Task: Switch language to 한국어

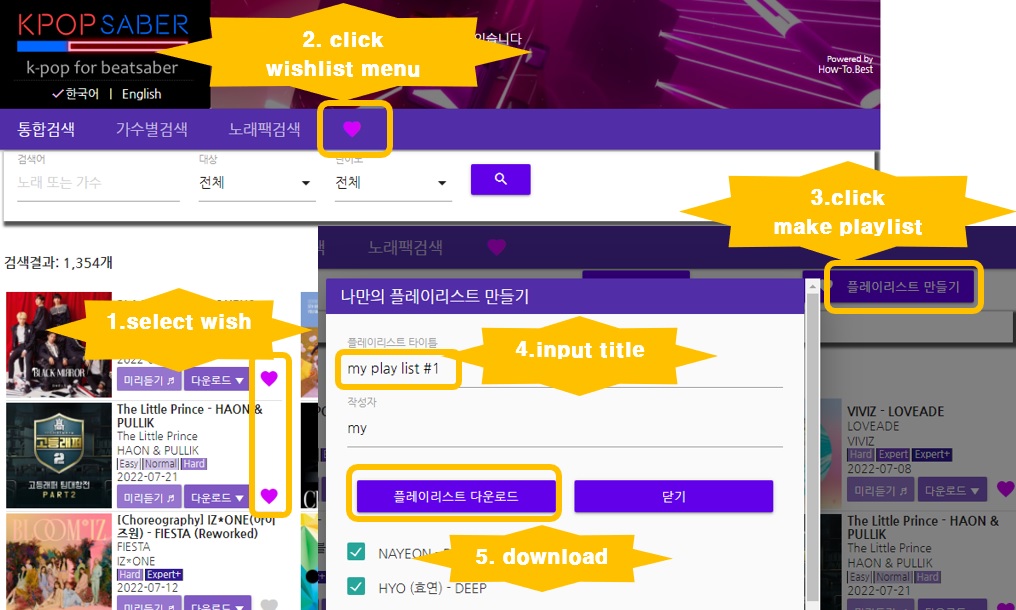Action: [x=76, y=94]
